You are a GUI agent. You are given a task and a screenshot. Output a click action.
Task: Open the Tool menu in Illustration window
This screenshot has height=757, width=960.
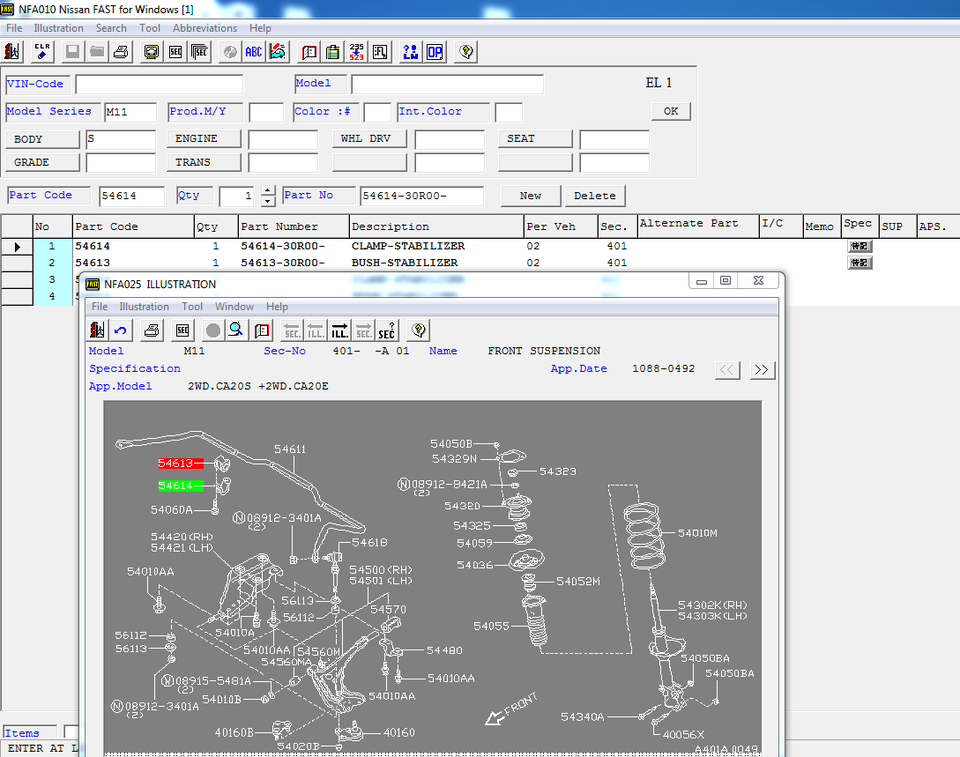[192, 306]
